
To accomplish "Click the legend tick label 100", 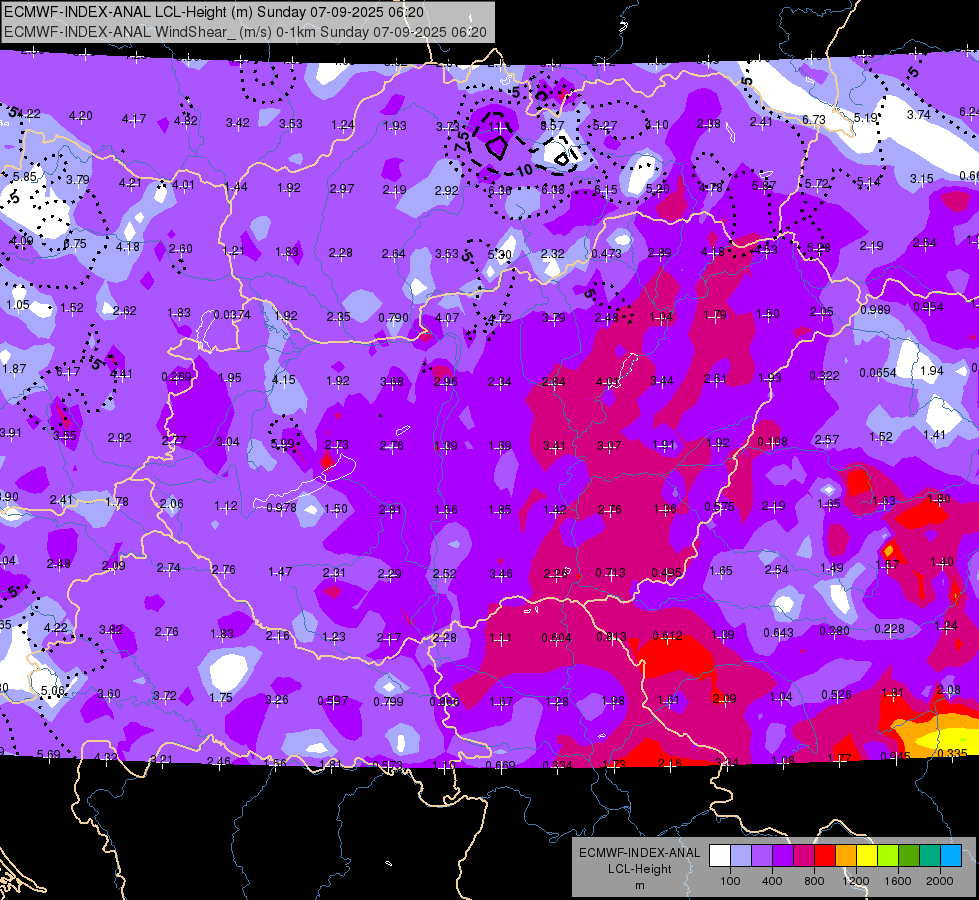I will 730,881.
